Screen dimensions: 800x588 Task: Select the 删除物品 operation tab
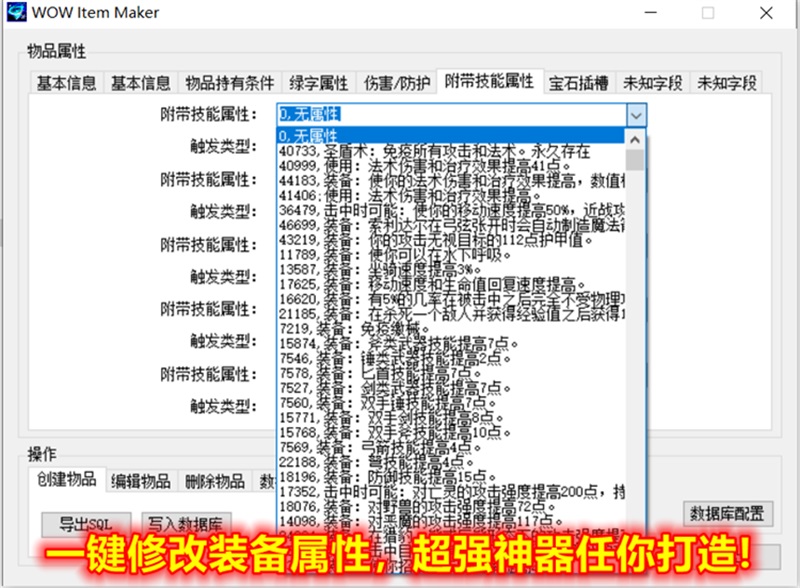(x=215, y=481)
